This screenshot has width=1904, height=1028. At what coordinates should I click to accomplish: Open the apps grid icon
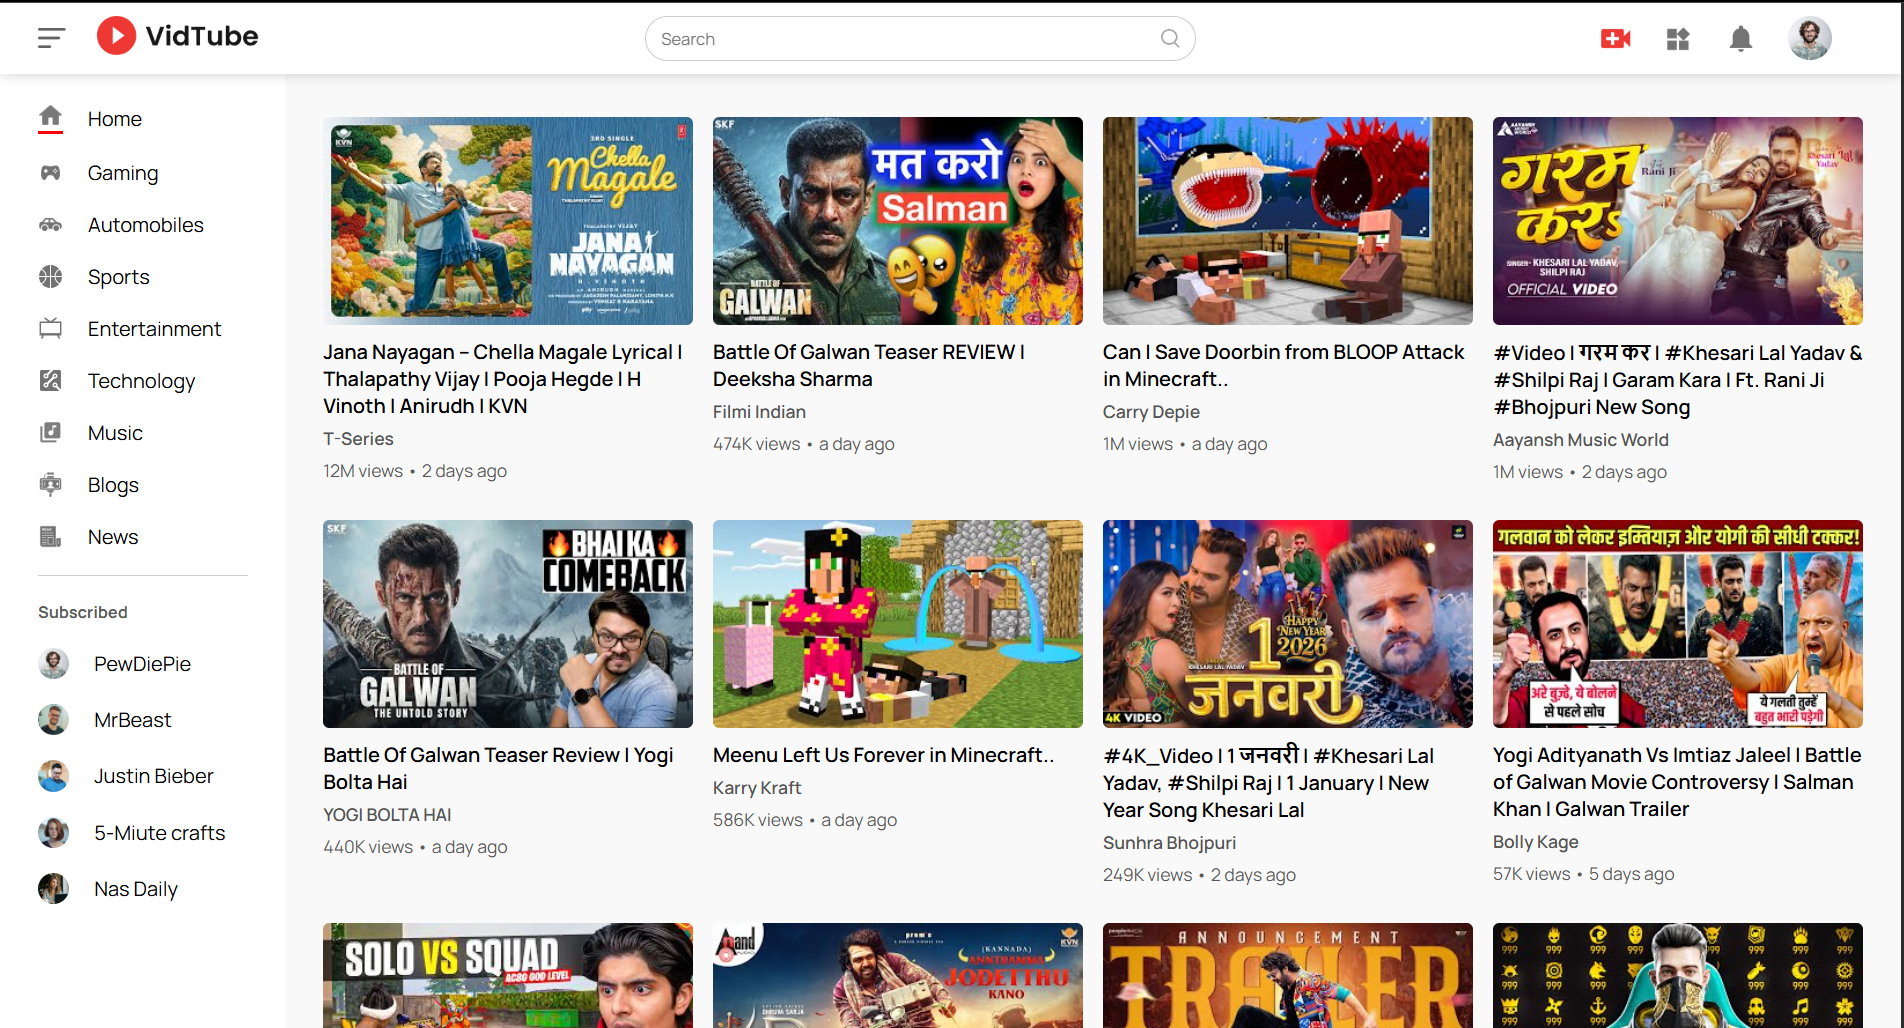[1677, 39]
